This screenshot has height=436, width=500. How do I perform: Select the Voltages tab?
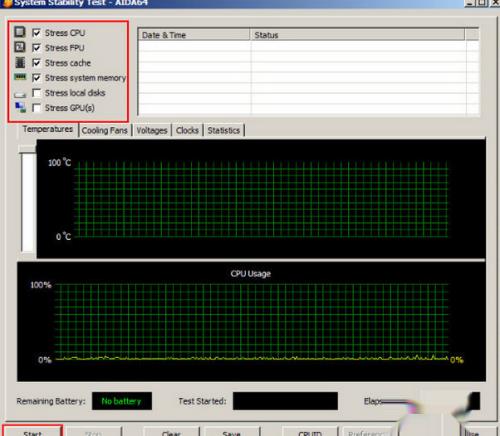pos(152,130)
